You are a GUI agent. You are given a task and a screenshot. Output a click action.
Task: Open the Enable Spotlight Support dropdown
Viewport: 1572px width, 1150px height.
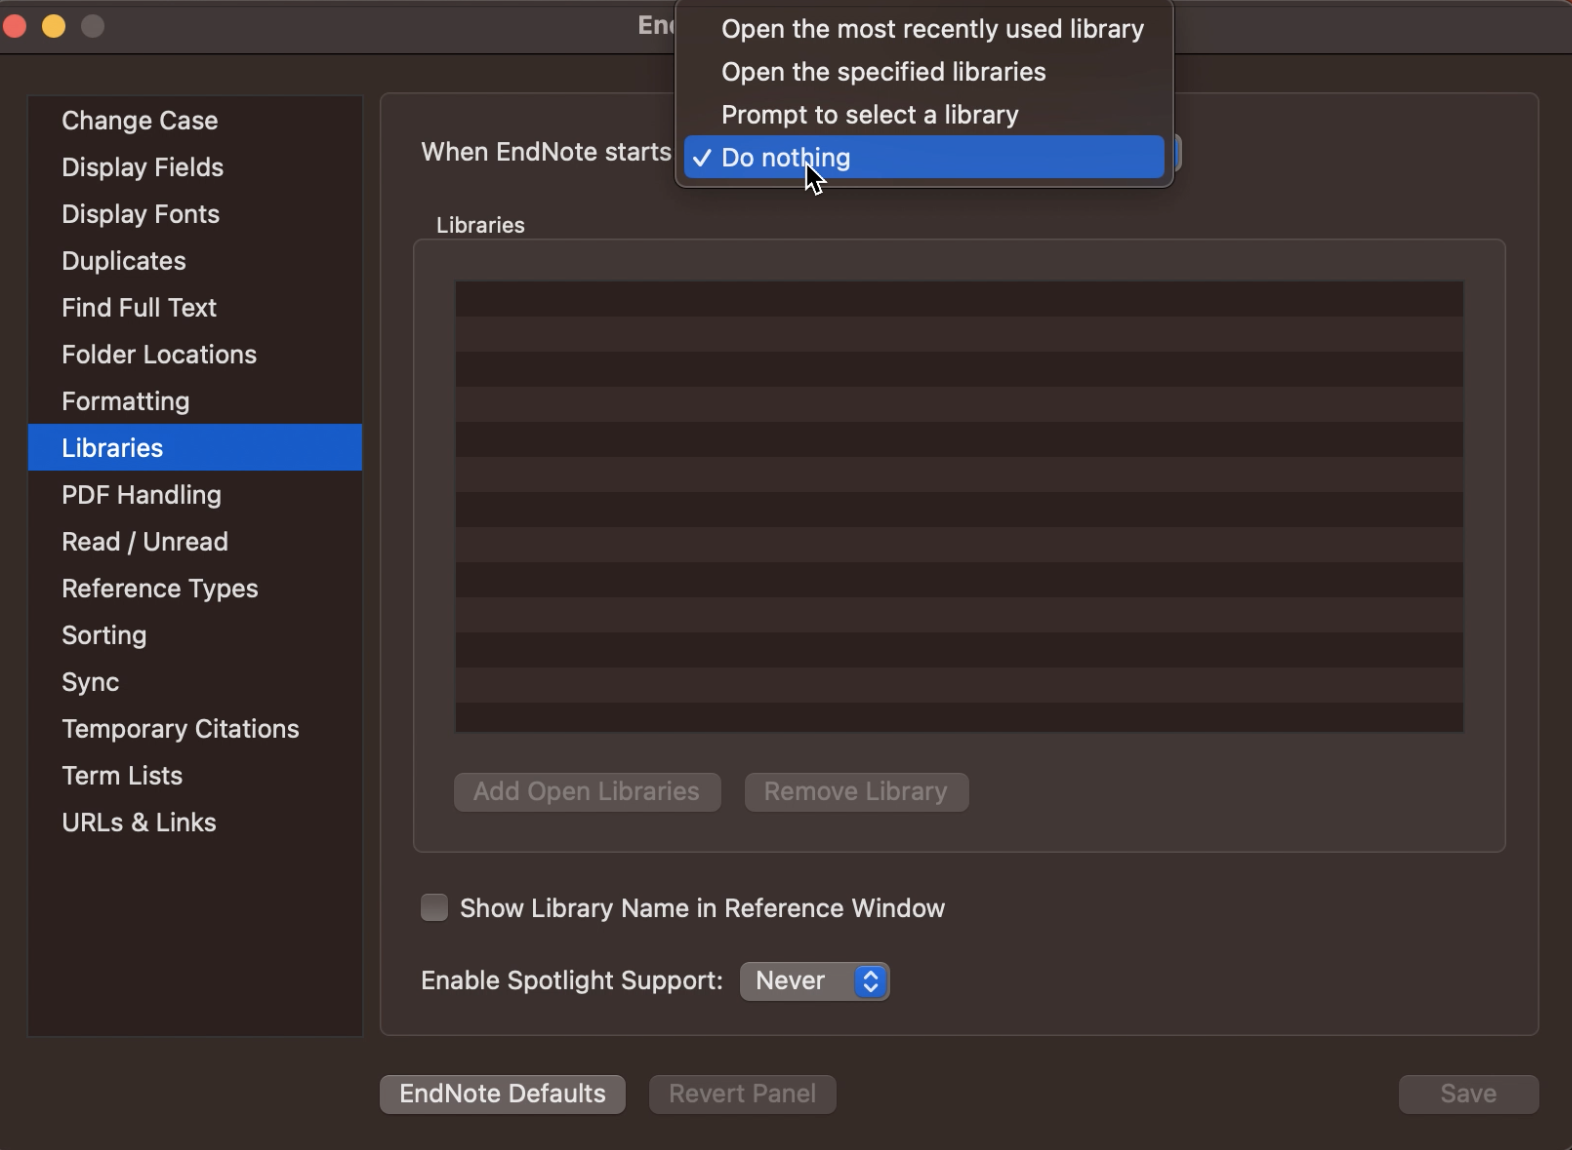click(814, 981)
